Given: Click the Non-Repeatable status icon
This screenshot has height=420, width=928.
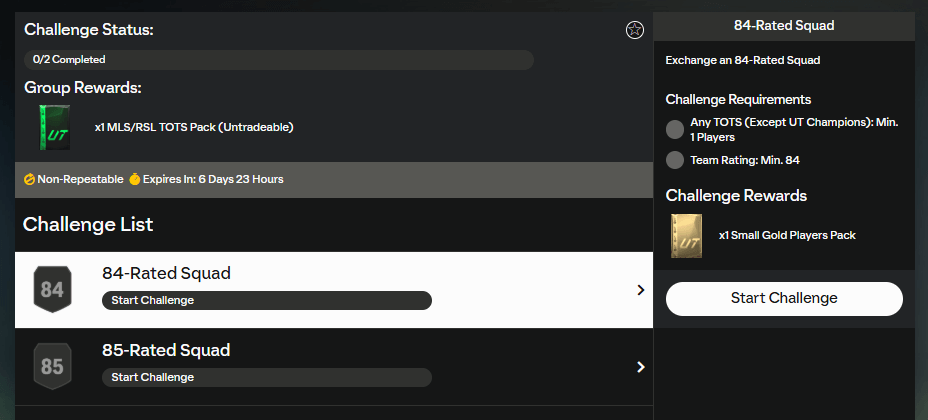Looking at the screenshot, I should point(30,180).
